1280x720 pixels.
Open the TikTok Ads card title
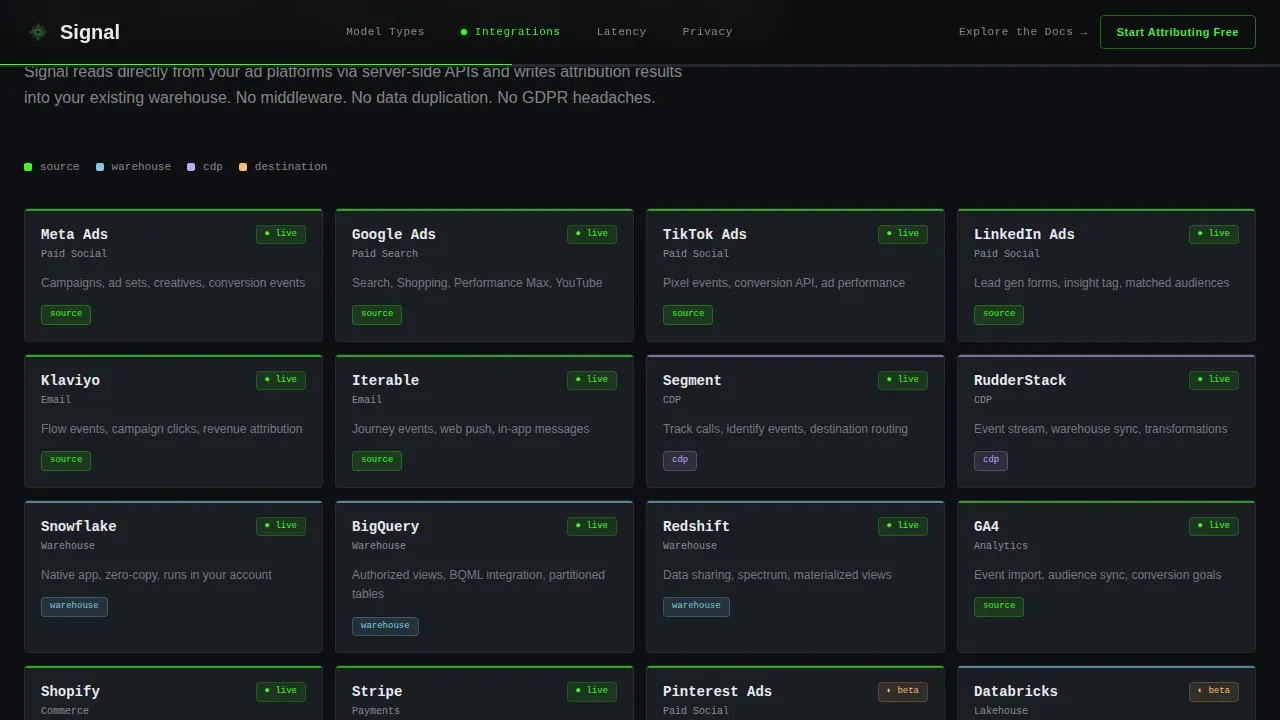tap(705, 234)
